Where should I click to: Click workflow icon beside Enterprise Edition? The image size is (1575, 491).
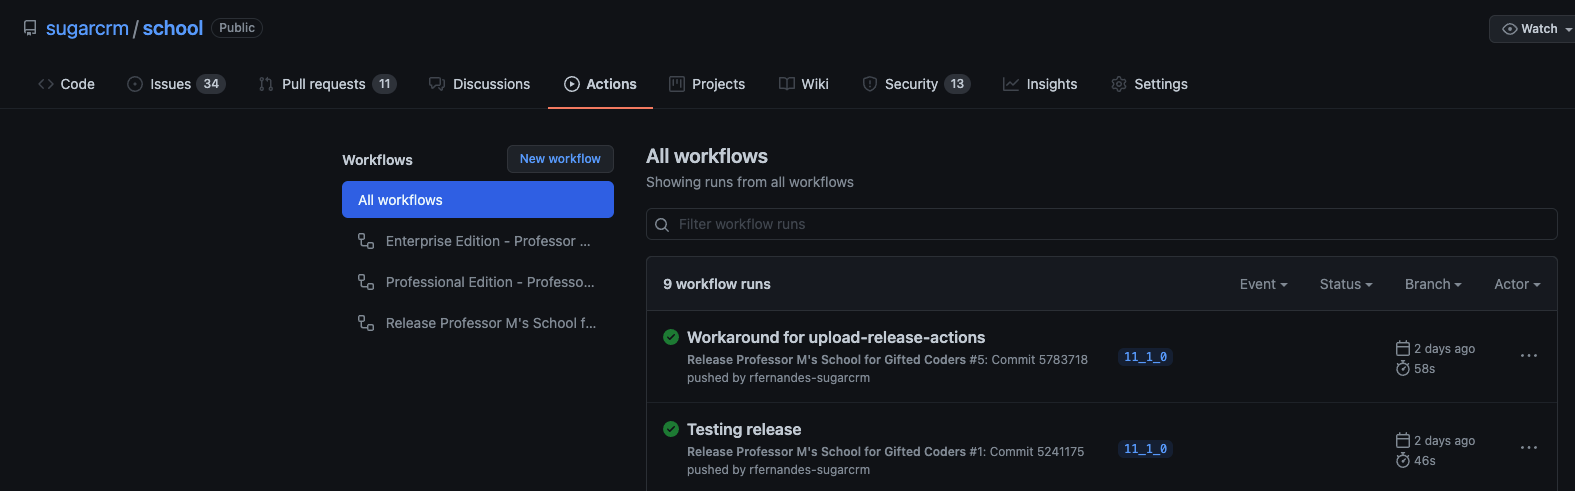(x=366, y=241)
